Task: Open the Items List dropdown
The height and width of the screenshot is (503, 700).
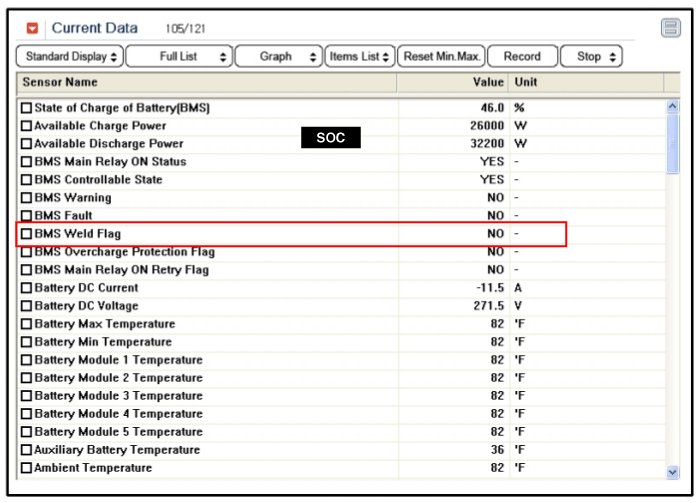Action: [x=360, y=57]
